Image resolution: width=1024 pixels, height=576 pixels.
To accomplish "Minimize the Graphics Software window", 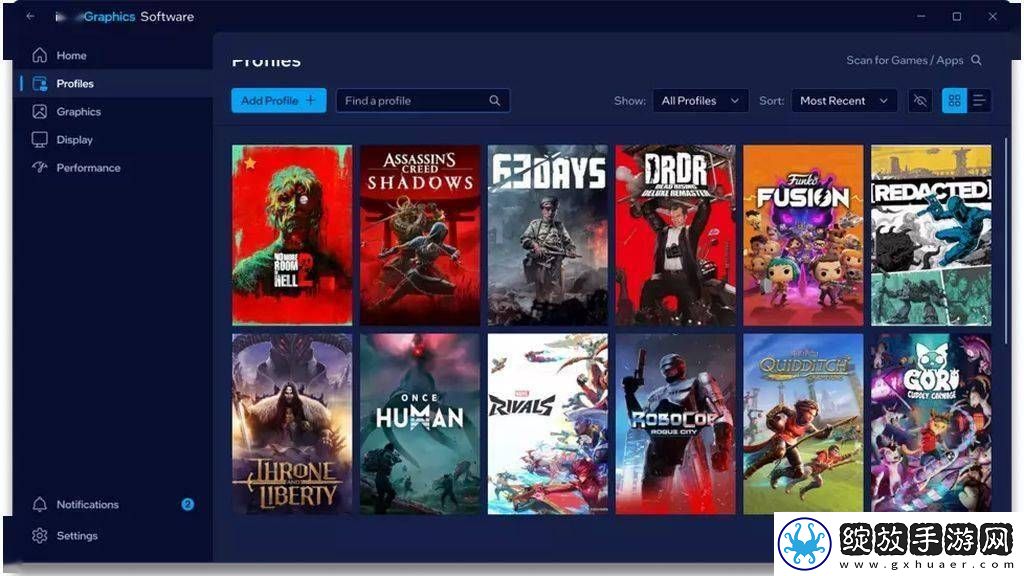I will click(921, 16).
